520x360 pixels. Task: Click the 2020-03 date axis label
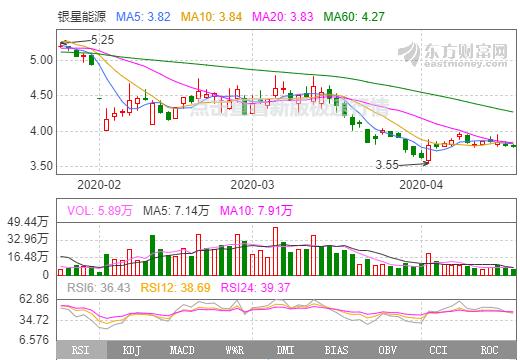point(252,185)
